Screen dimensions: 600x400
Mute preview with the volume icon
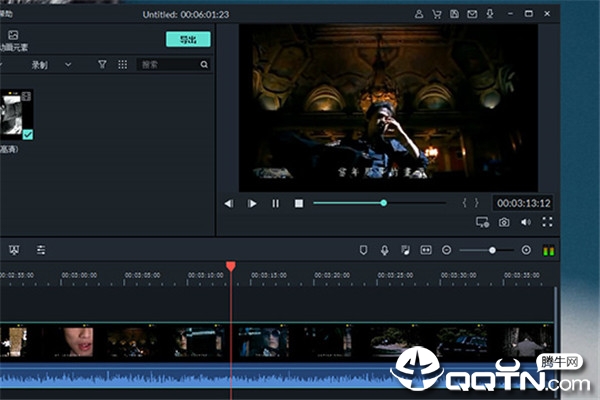(x=526, y=222)
